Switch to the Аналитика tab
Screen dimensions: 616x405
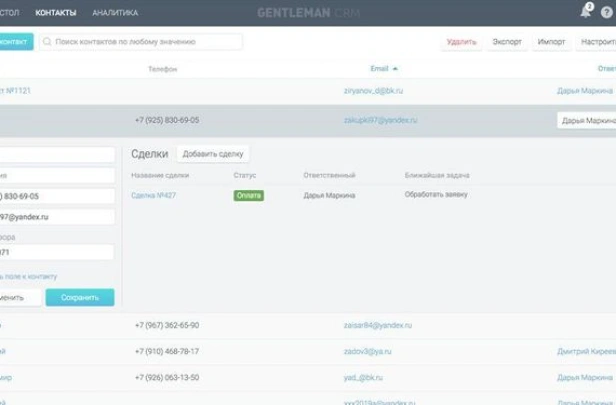(x=115, y=13)
